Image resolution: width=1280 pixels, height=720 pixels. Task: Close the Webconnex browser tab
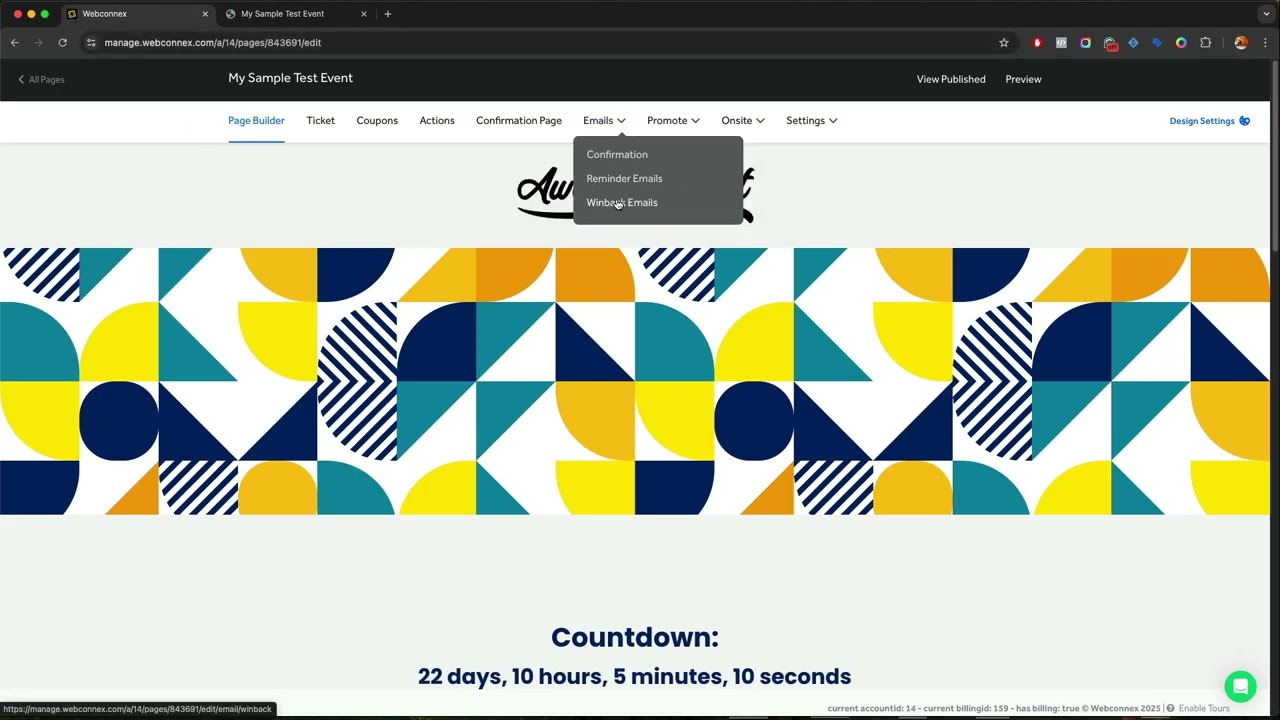point(206,14)
